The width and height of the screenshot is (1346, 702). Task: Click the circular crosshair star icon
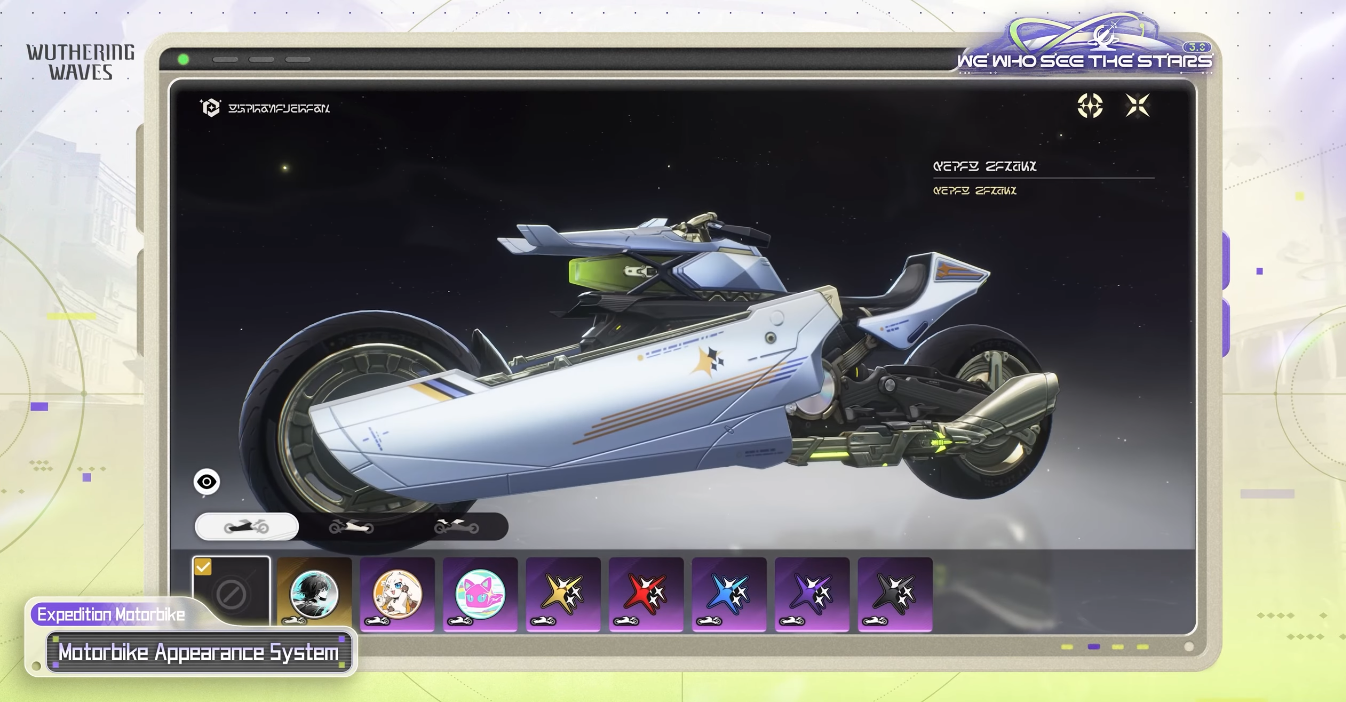[x=1090, y=106]
